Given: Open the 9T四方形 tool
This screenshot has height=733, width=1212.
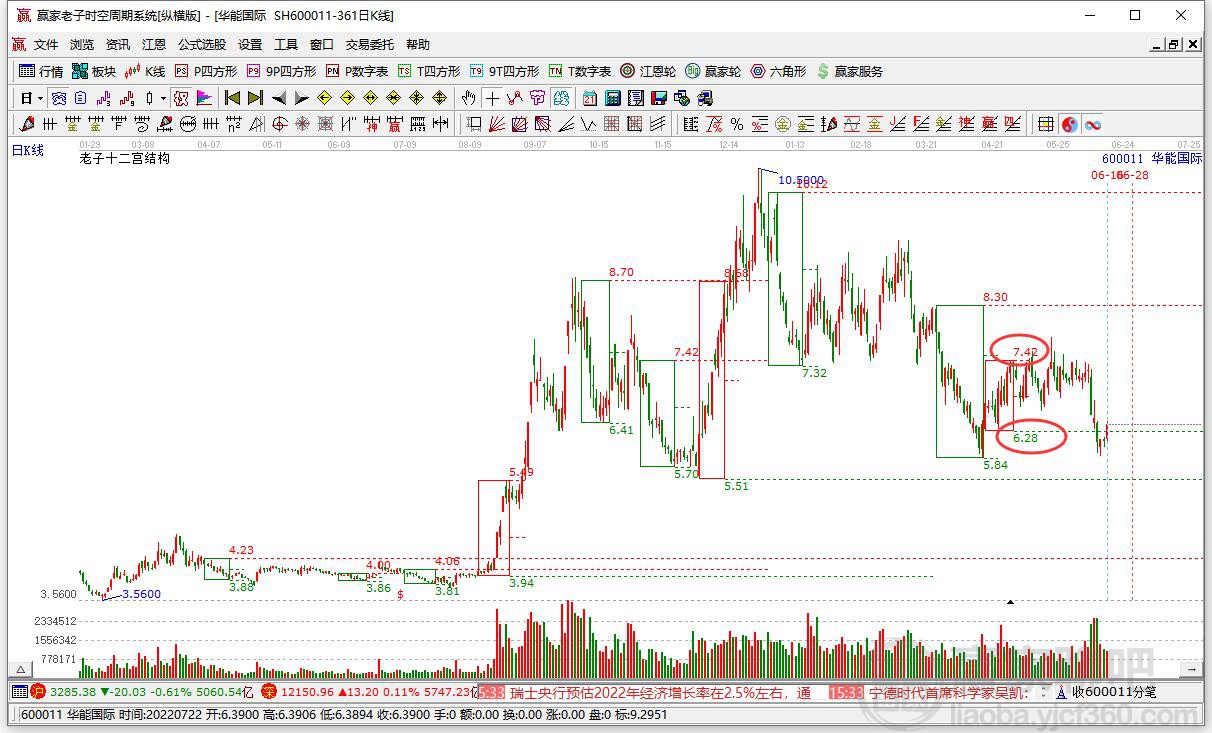Looking at the screenshot, I should [504, 71].
